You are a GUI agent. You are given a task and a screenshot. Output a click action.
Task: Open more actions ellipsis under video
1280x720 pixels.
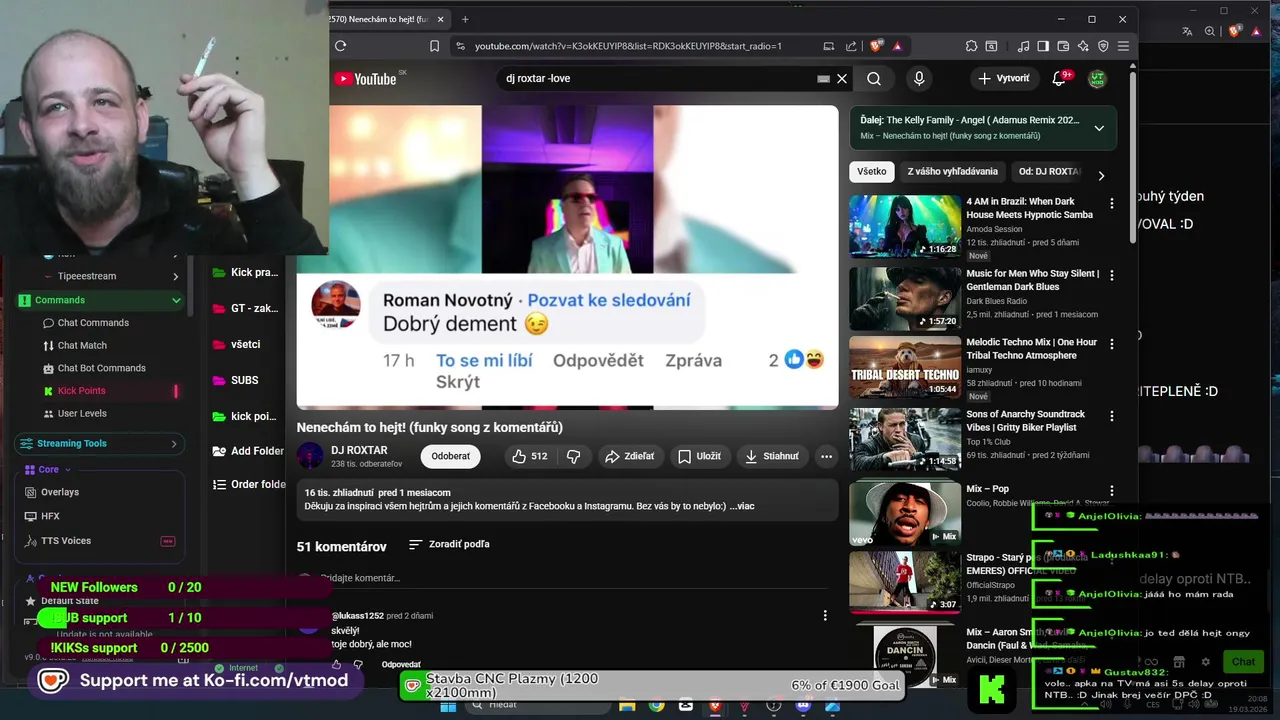pos(826,456)
